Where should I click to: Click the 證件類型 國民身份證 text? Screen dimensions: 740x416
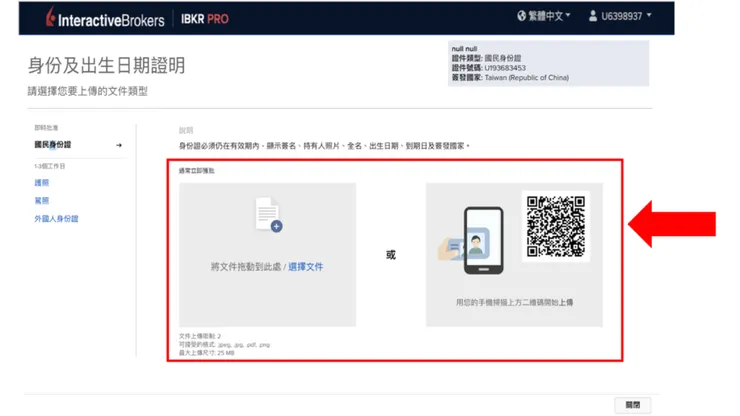pos(486,58)
